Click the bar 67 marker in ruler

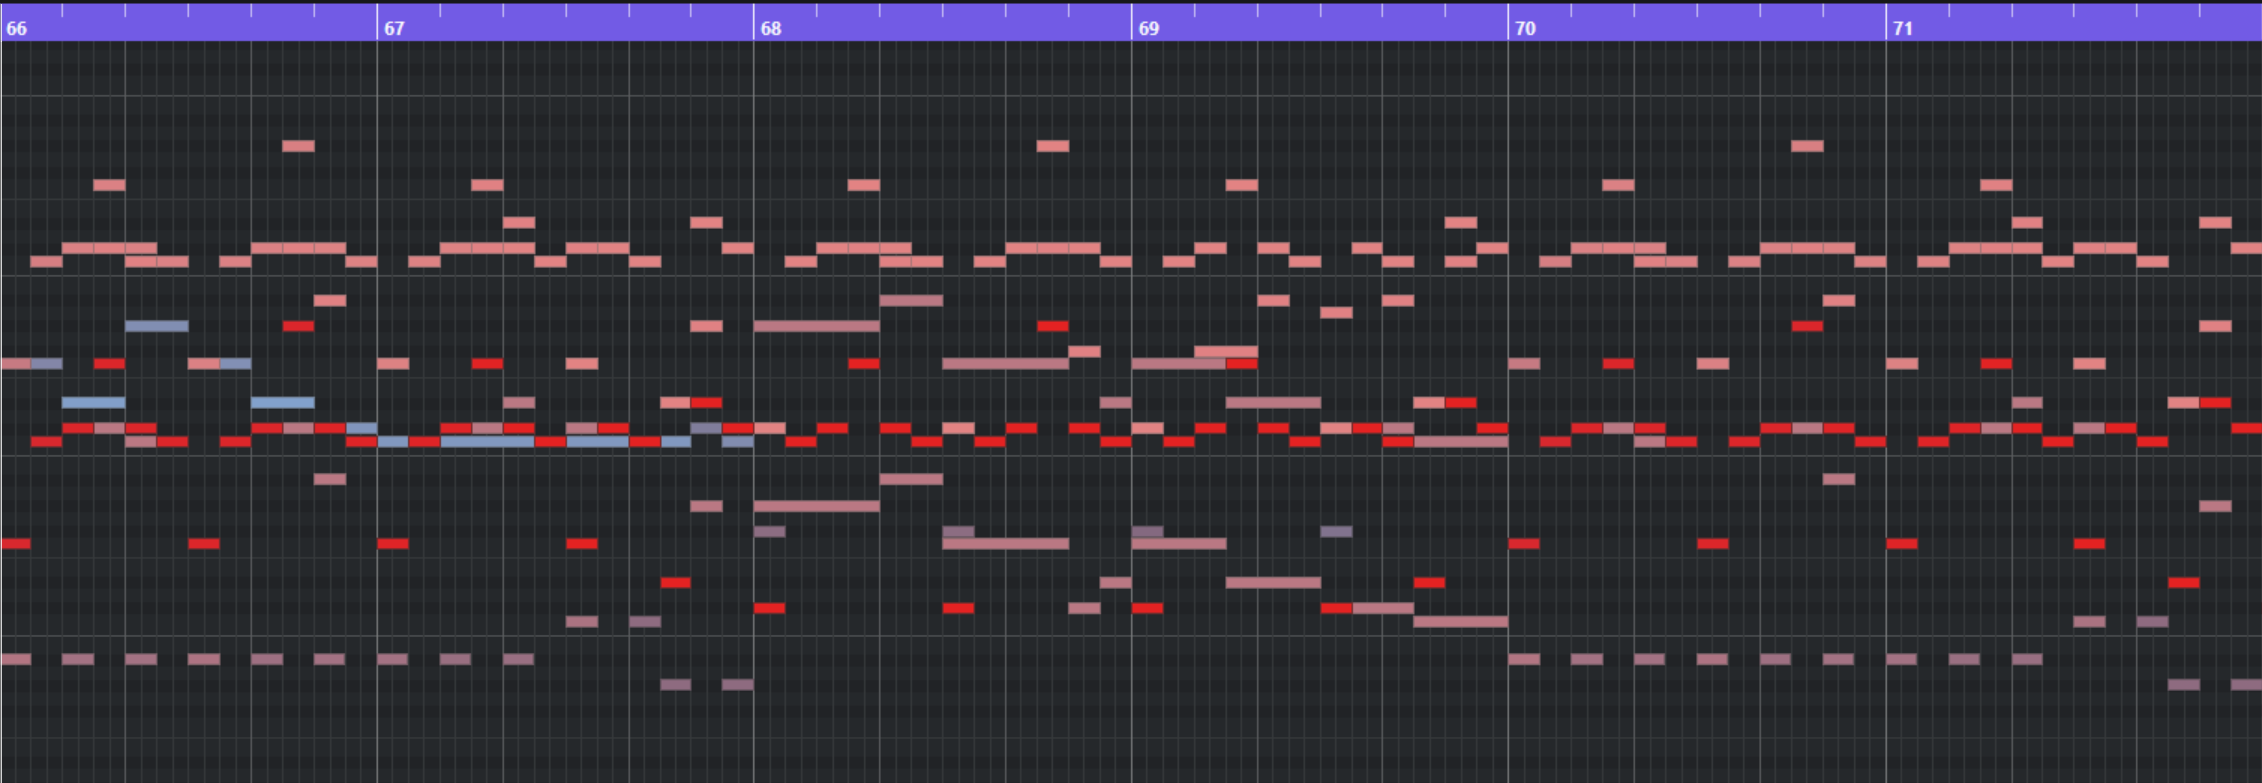[x=394, y=29]
